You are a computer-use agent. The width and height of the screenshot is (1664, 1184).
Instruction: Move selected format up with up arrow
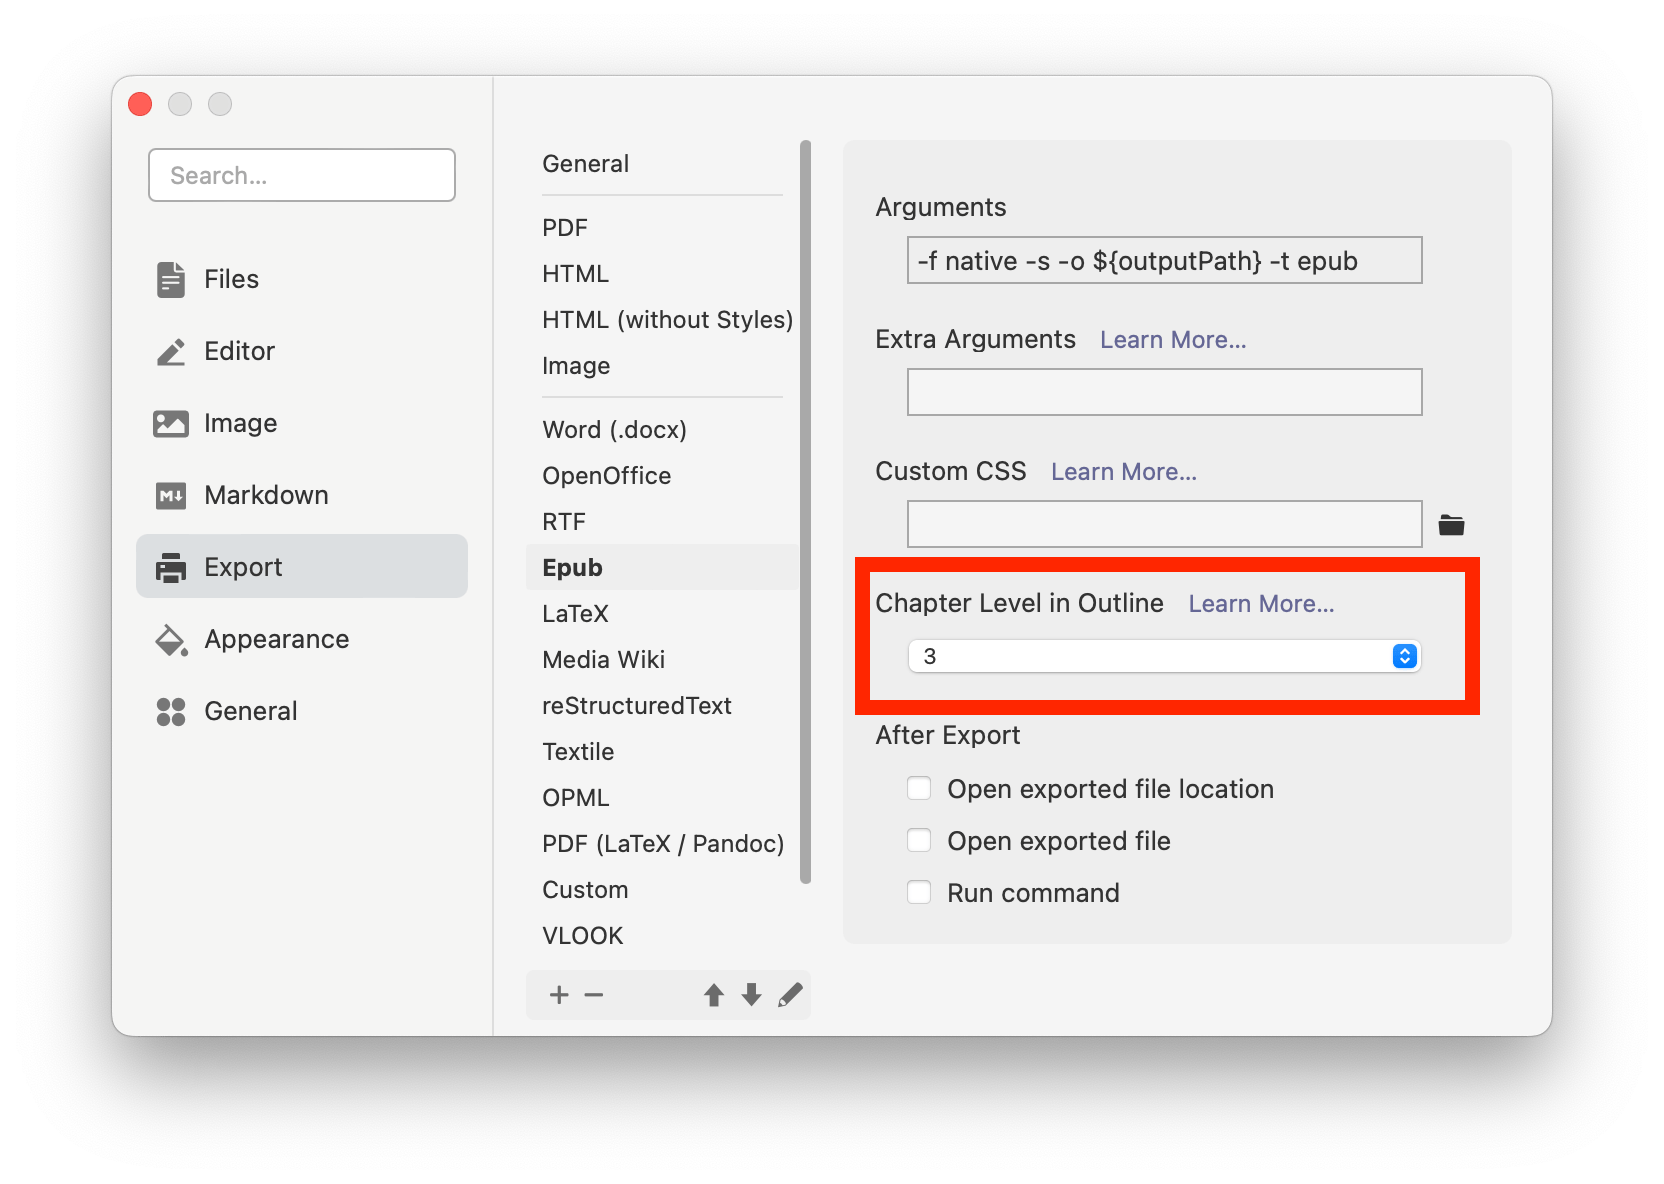[x=713, y=995]
